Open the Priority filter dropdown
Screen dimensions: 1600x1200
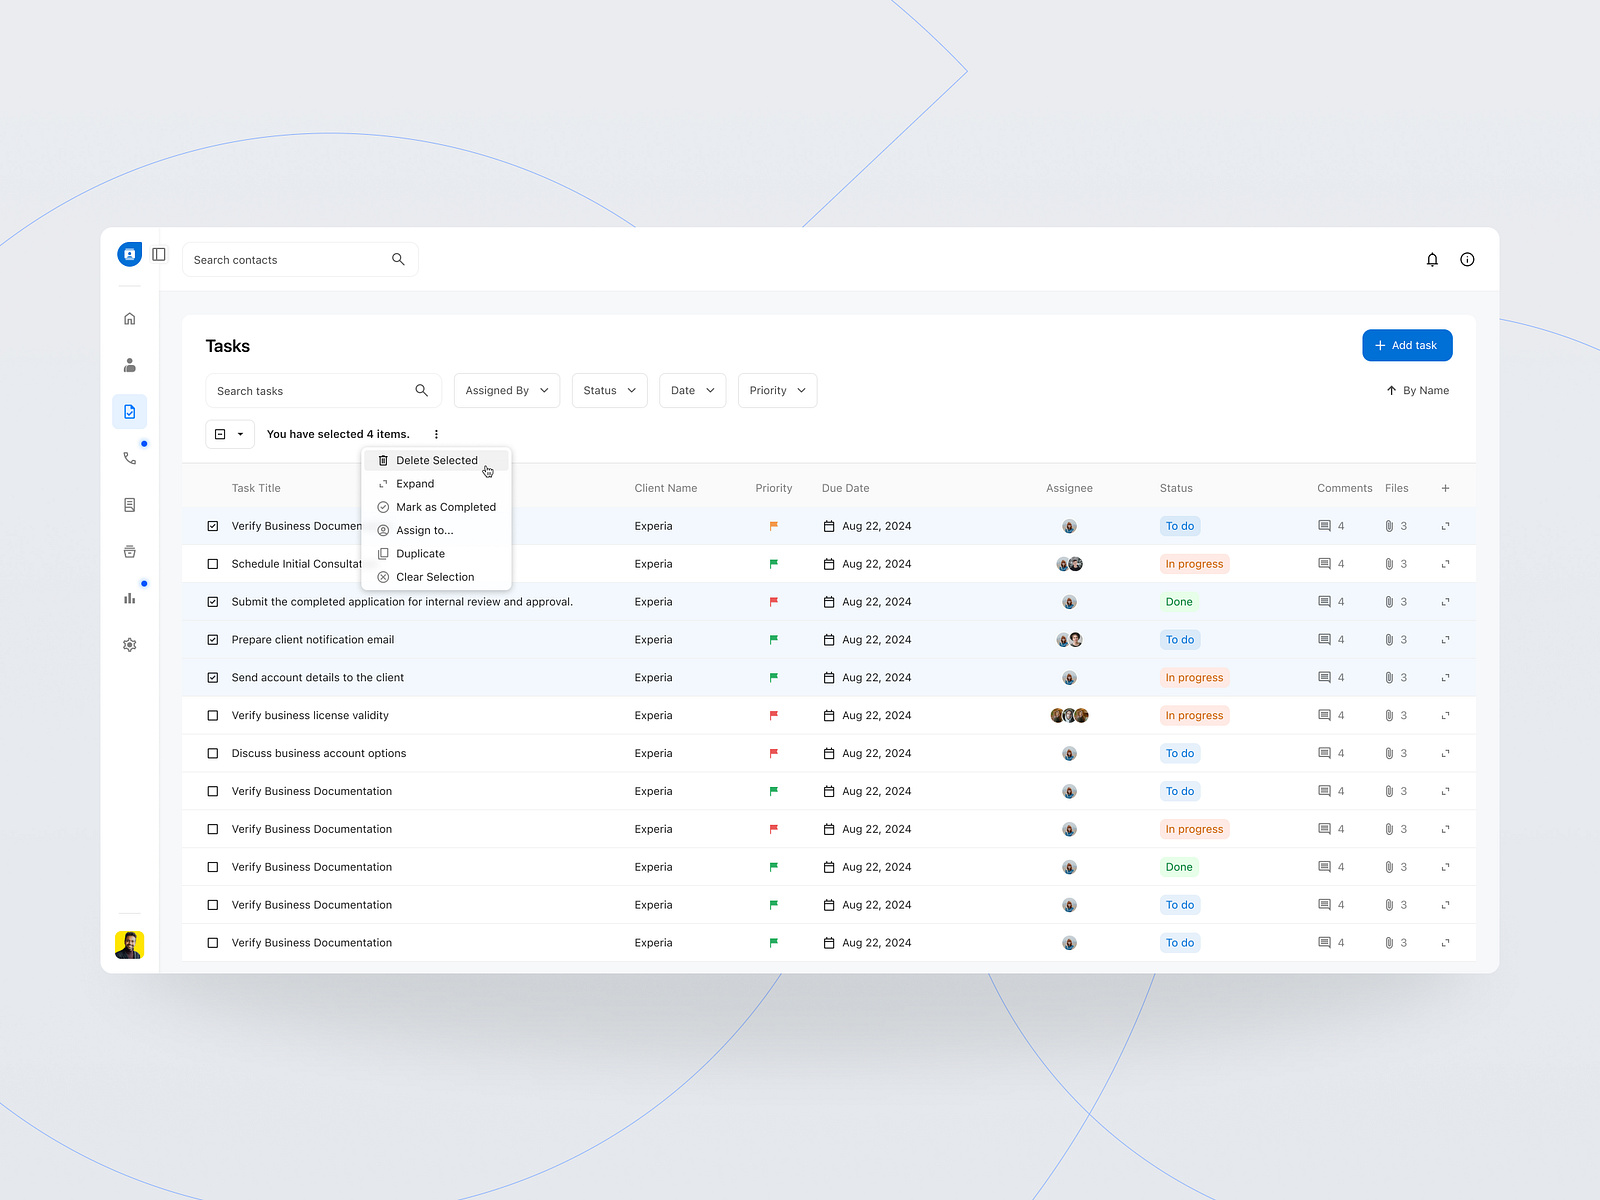point(777,390)
